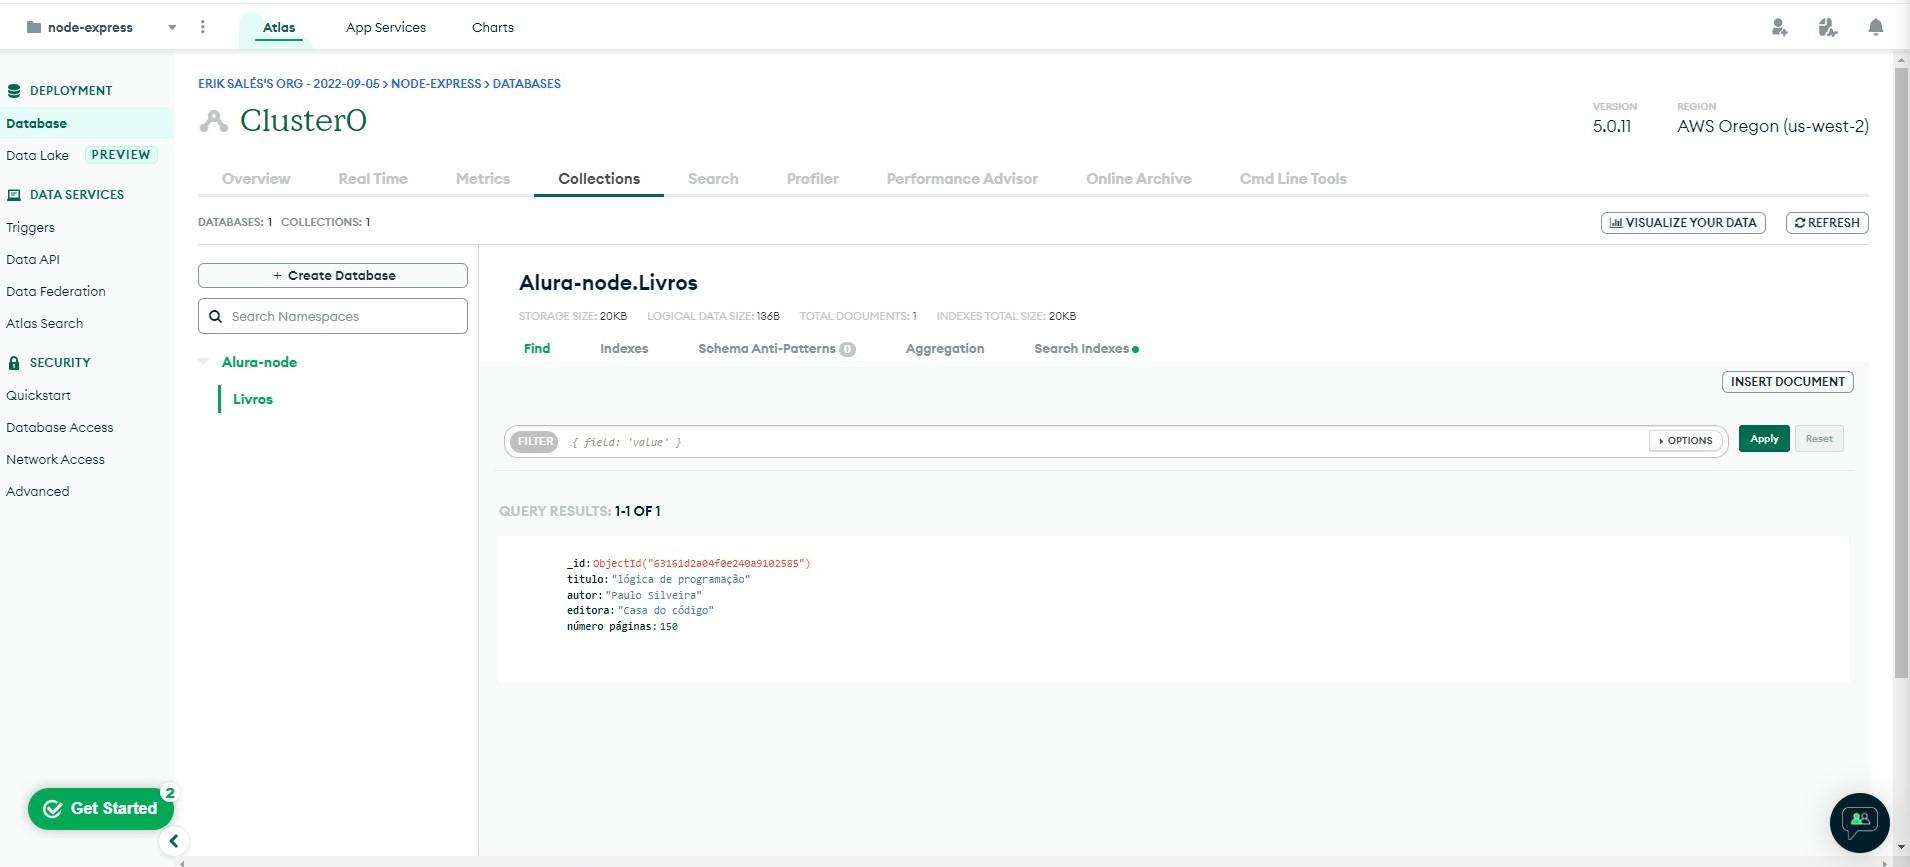Open the Profiler tab
The width and height of the screenshot is (1910, 867).
[x=812, y=179]
